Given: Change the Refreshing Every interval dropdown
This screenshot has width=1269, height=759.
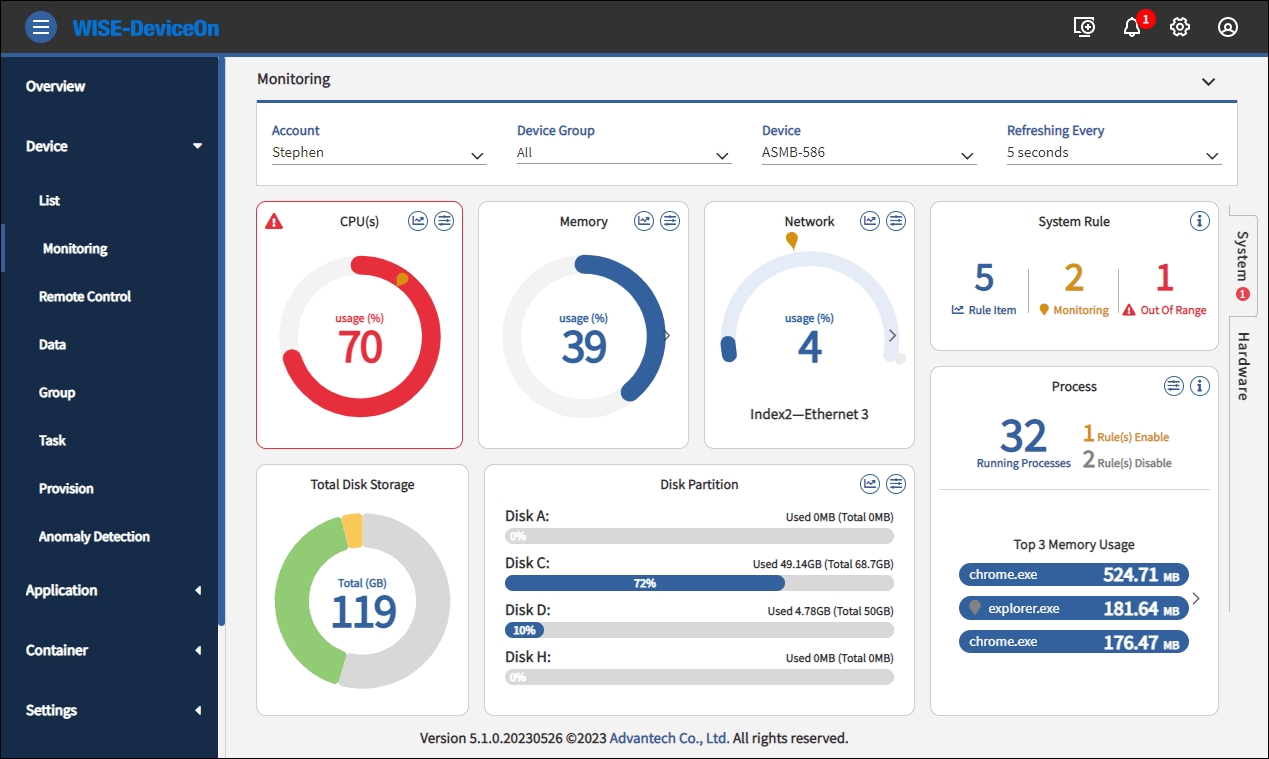Looking at the screenshot, I should pyautogui.click(x=1113, y=154).
